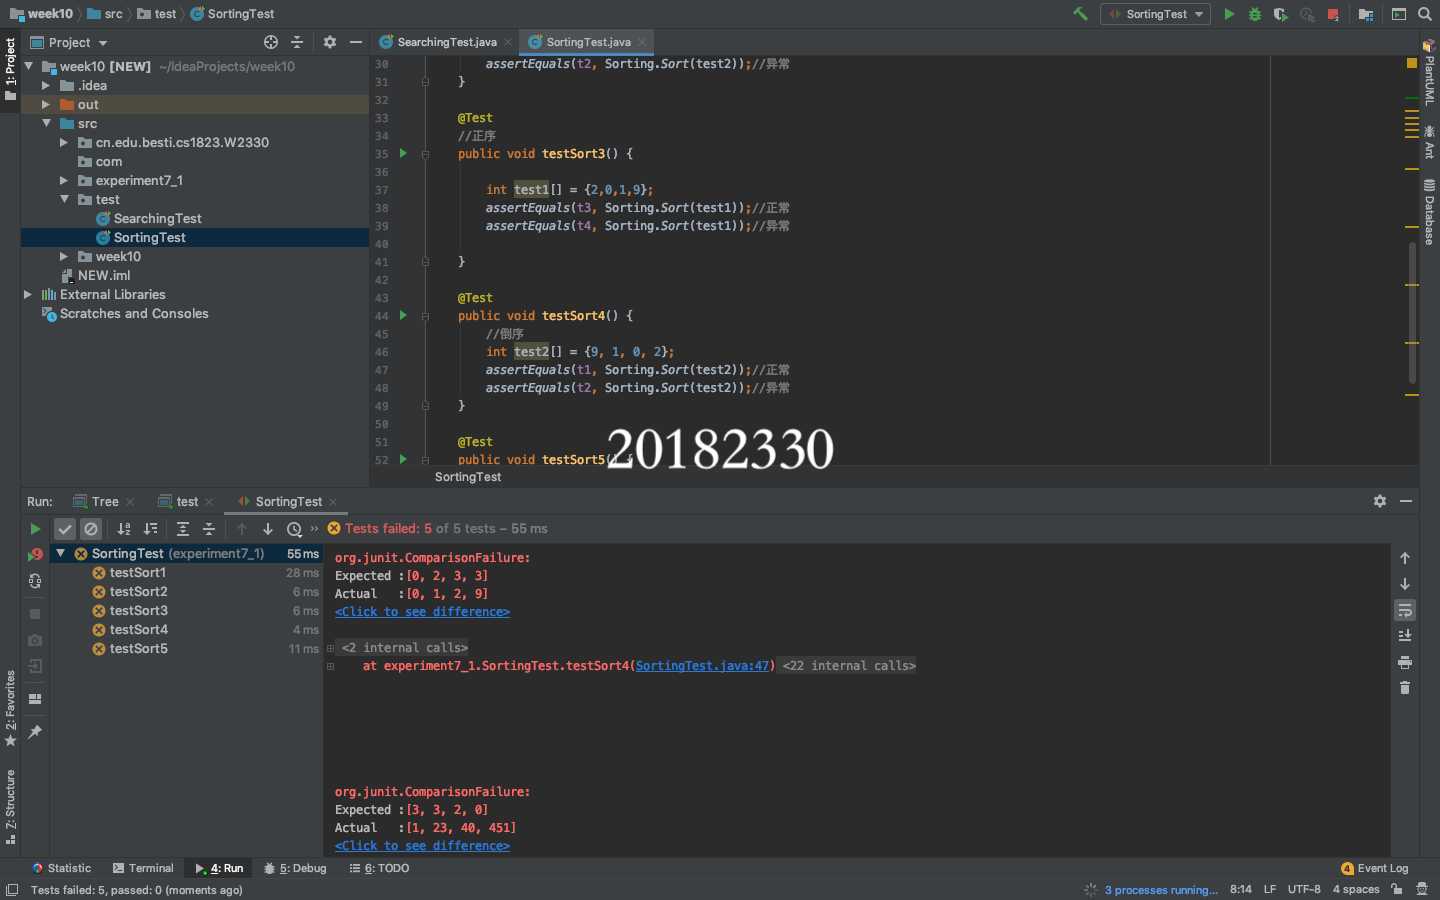Run SortingTest with coverage

pyautogui.click(x=1281, y=14)
